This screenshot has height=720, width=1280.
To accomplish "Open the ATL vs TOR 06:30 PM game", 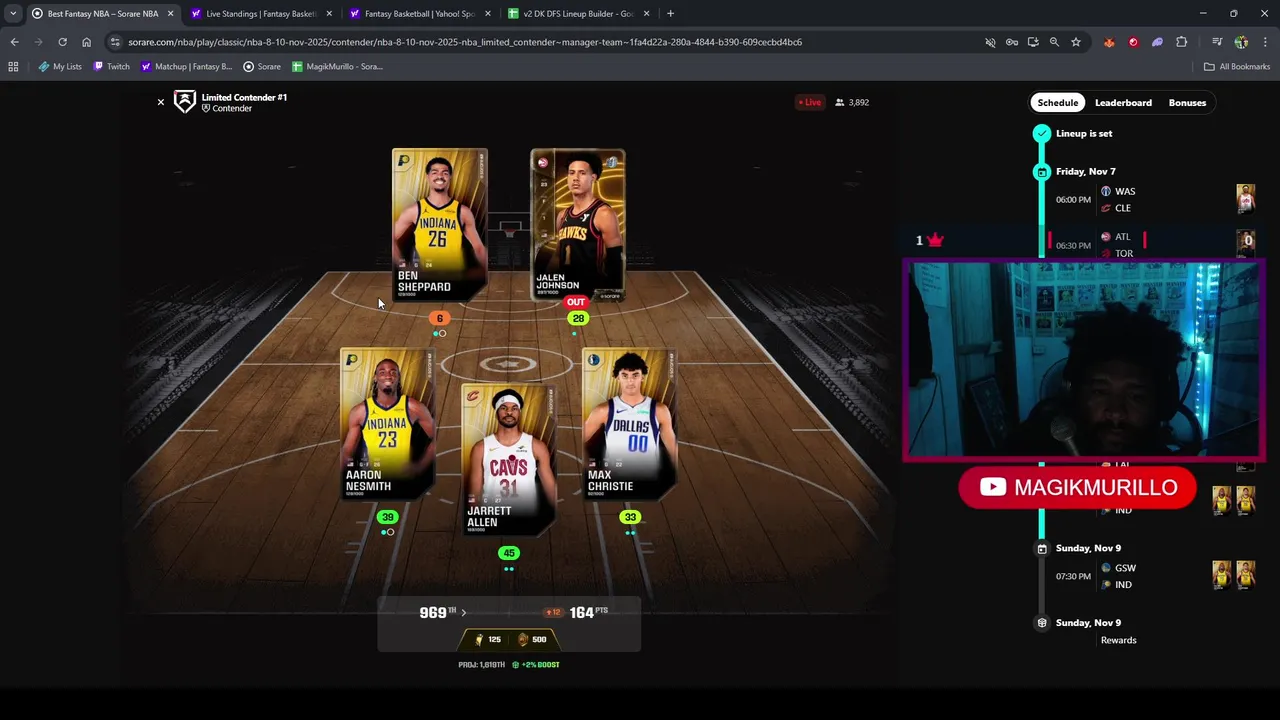I will coord(1145,245).
